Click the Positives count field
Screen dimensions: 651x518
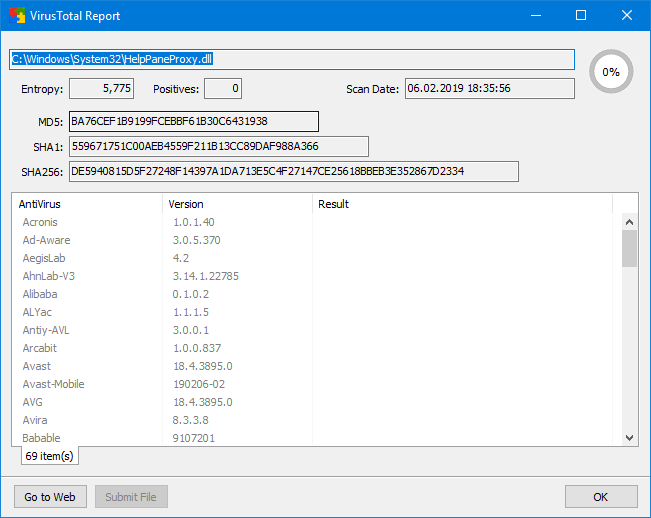tap(223, 88)
